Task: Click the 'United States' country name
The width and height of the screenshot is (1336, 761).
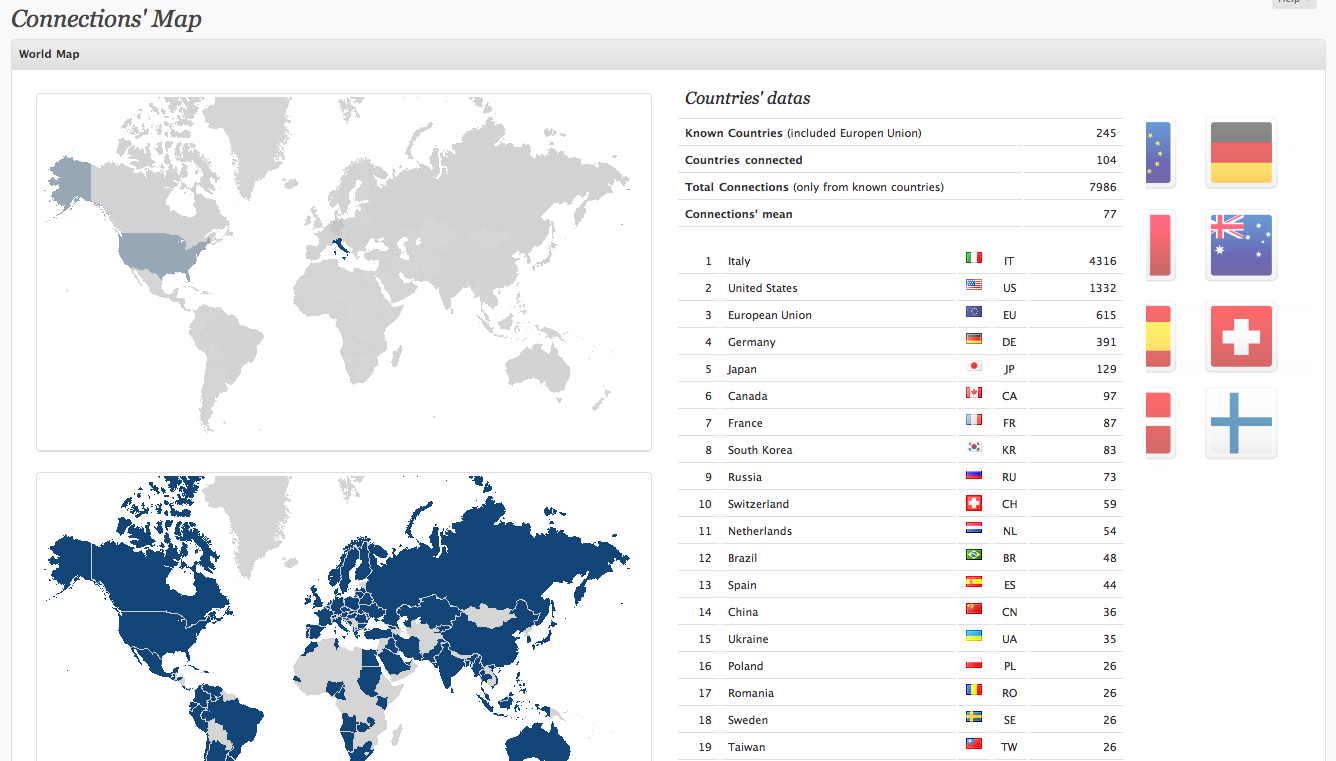Action: click(763, 288)
